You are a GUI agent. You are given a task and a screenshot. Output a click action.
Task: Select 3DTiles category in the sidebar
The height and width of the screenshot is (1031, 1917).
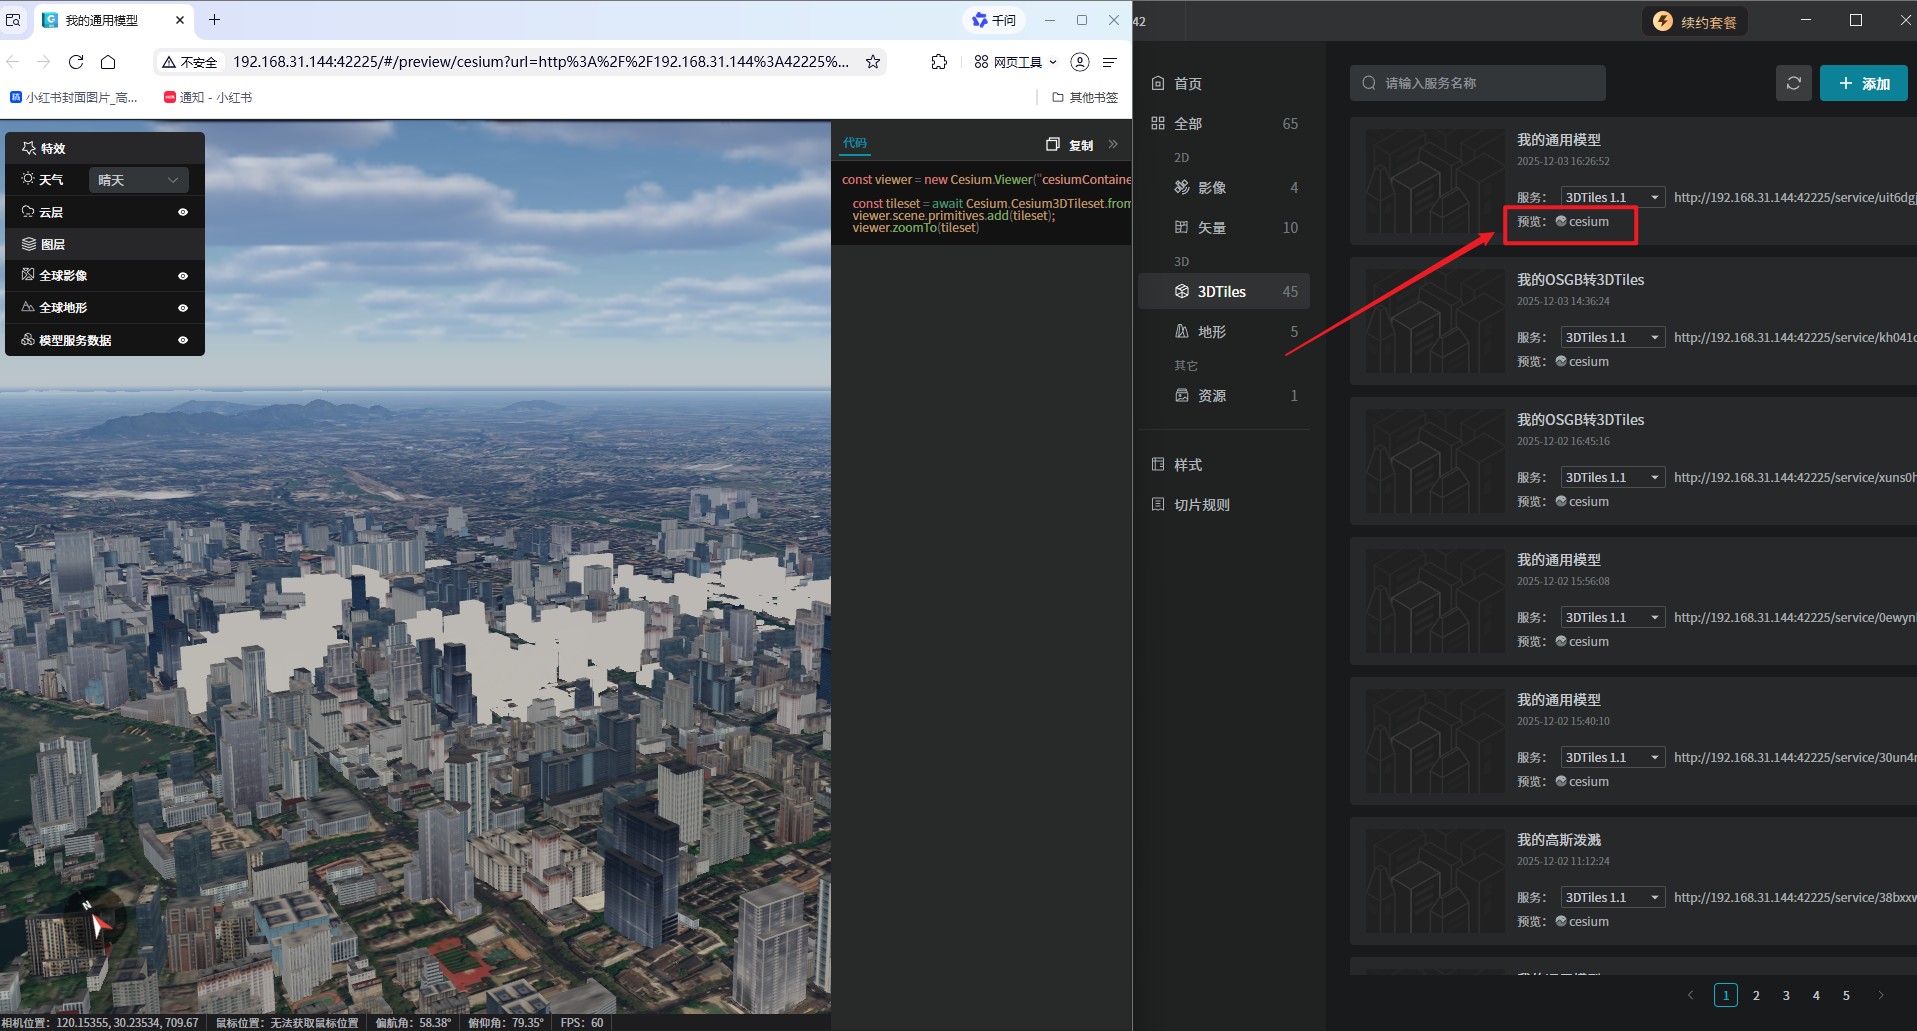1222,292
